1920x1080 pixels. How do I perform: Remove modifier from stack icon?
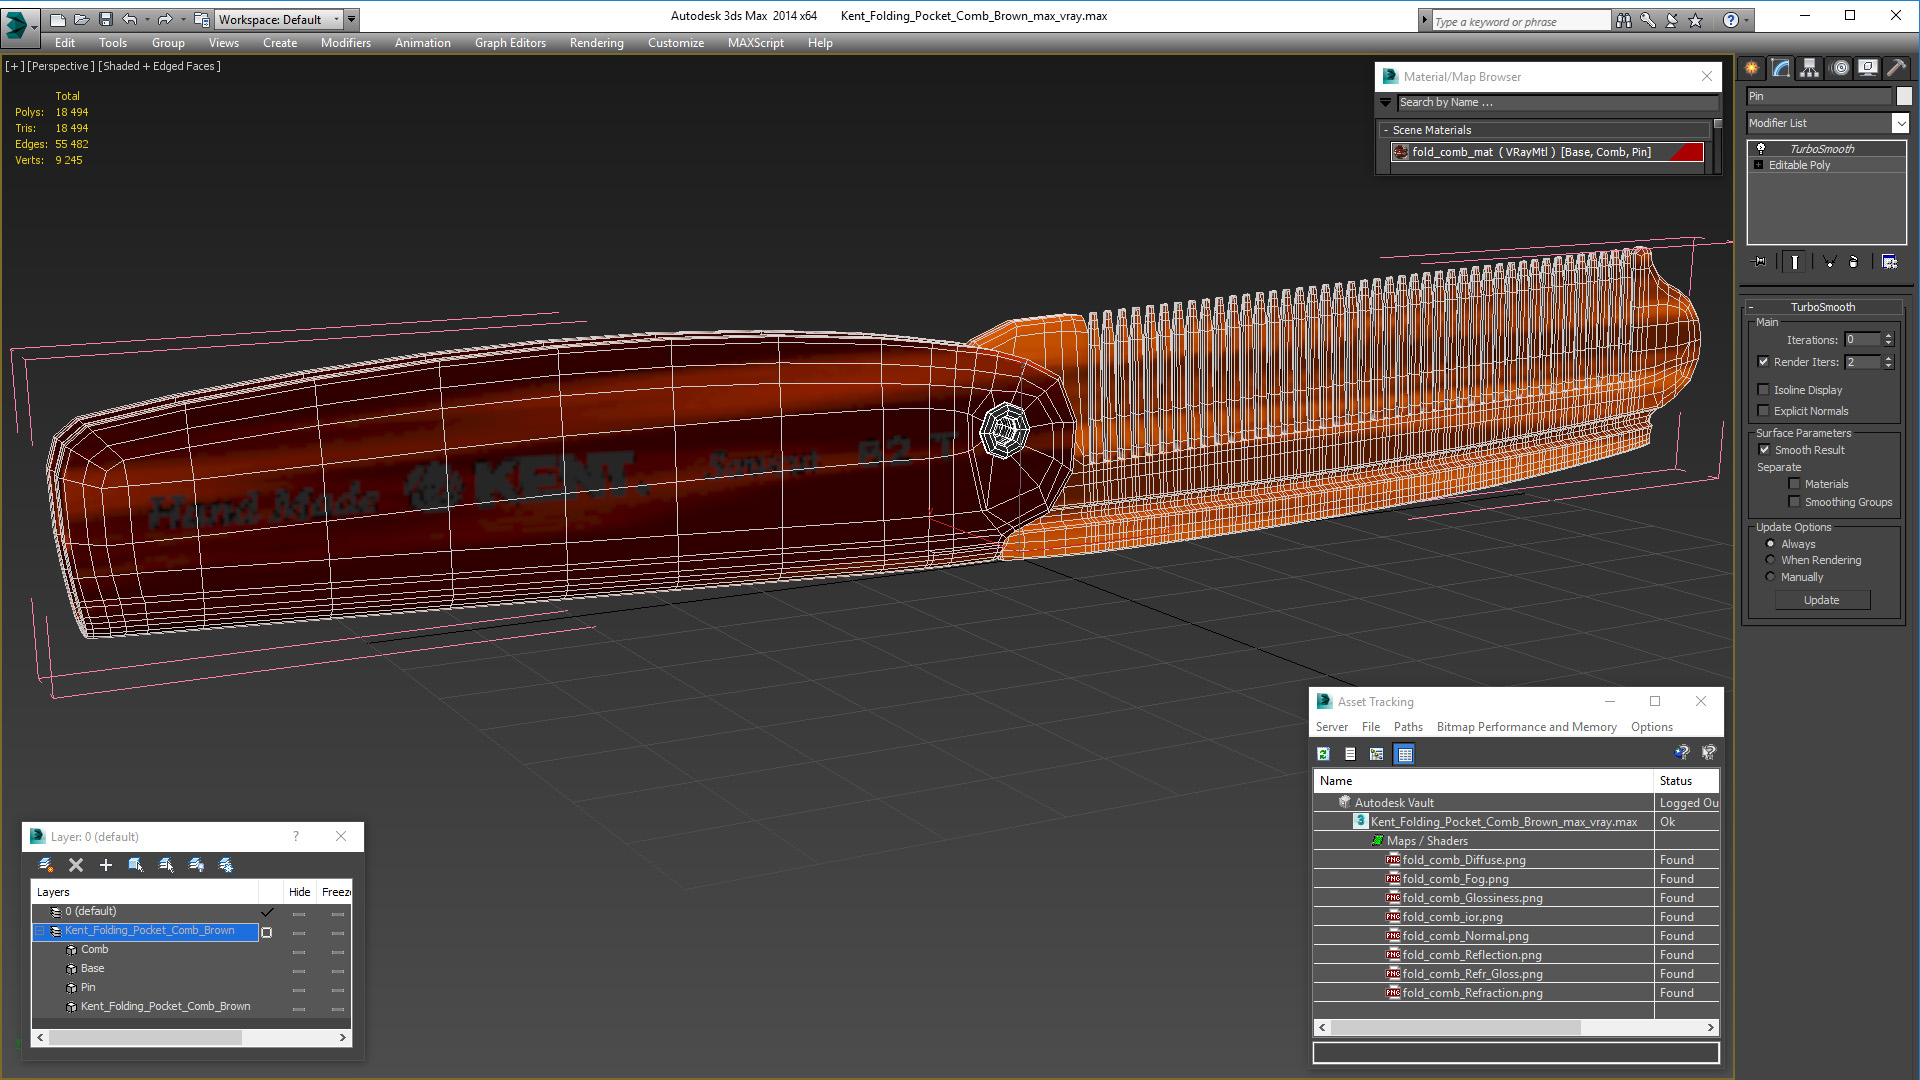click(x=1854, y=262)
